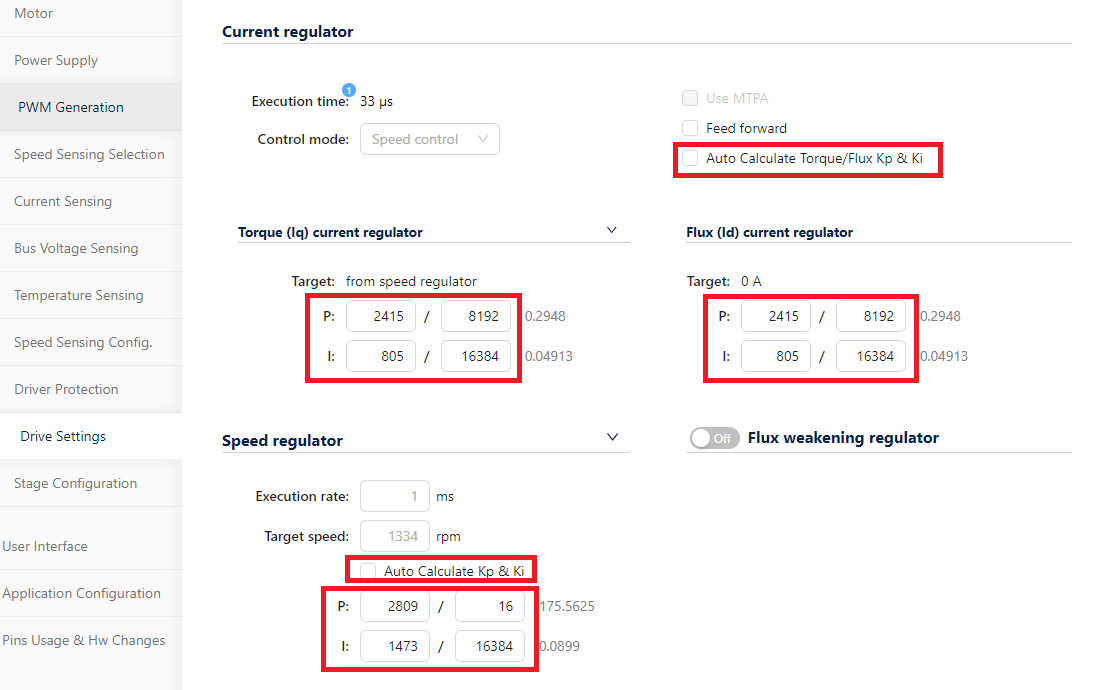Enable Auto Calculate Kp & Ki for speed regulator
The width and height of the screenshot is (1118, 690).
point(367,568)
